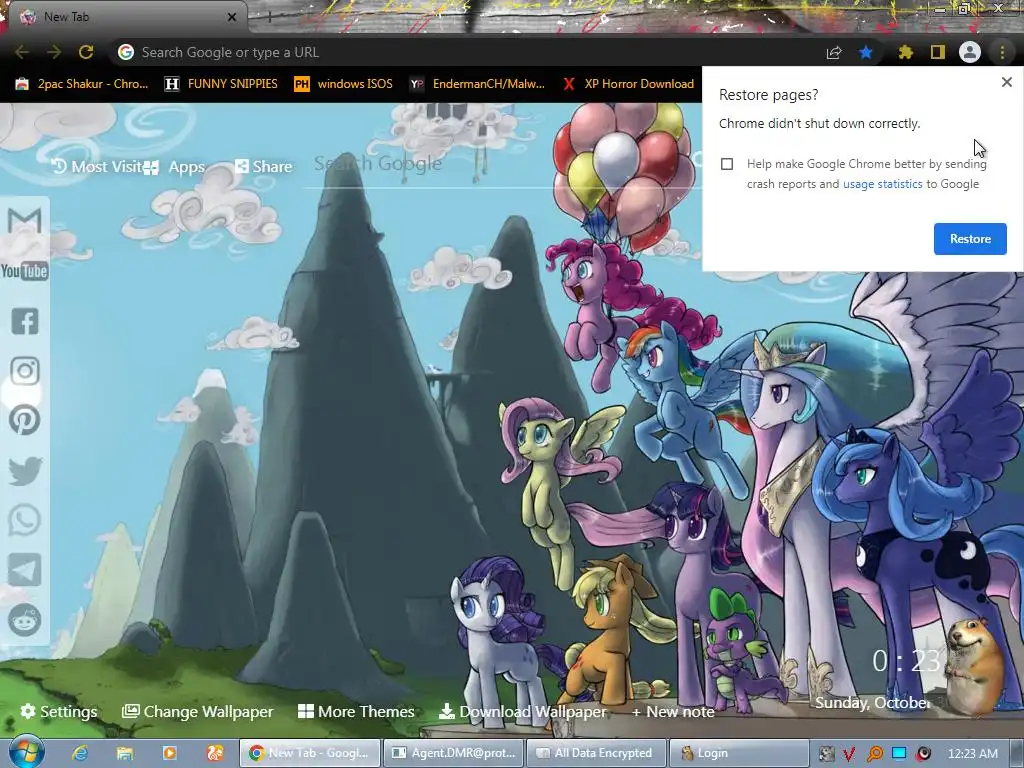Switch to New Tab - Google taskbar item
Viewport: 1024px width, 768px height.
pyautogui.click(x=310, y=753)
